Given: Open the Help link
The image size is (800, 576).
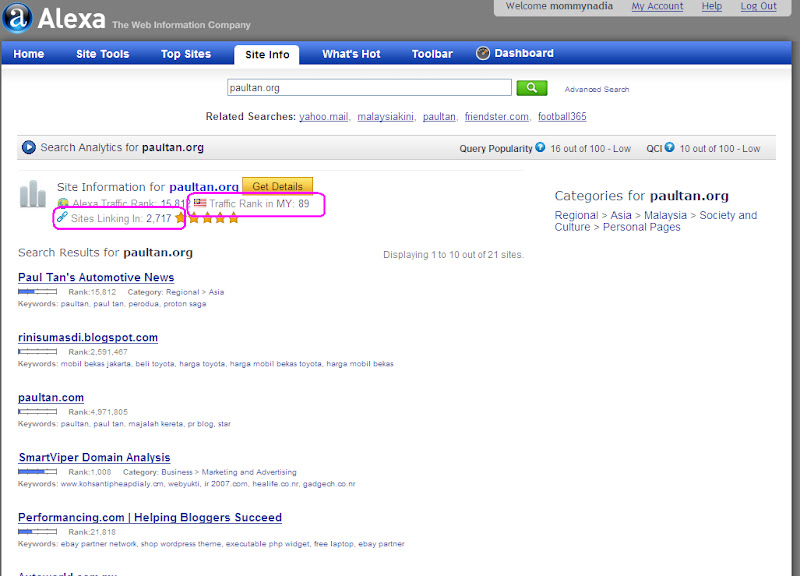Looking at the screenshot, I should pos(712,6).
